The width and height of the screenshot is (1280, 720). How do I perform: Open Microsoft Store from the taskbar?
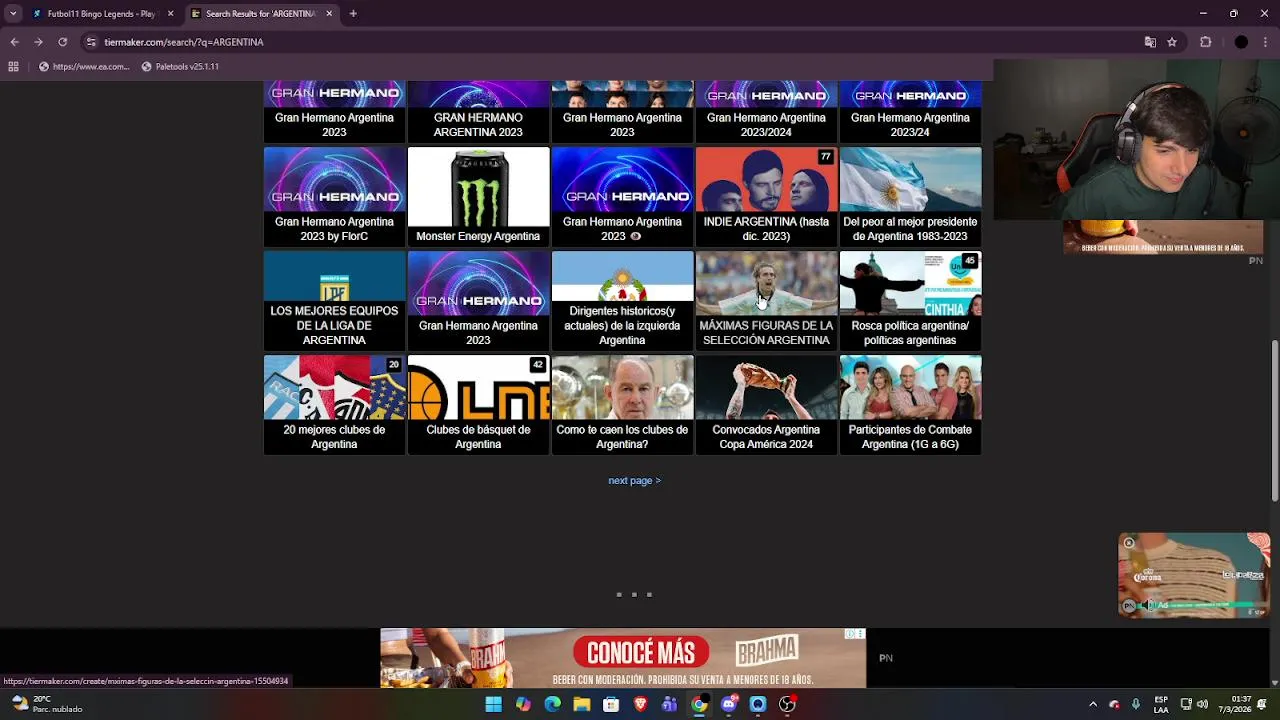(611, 704)
